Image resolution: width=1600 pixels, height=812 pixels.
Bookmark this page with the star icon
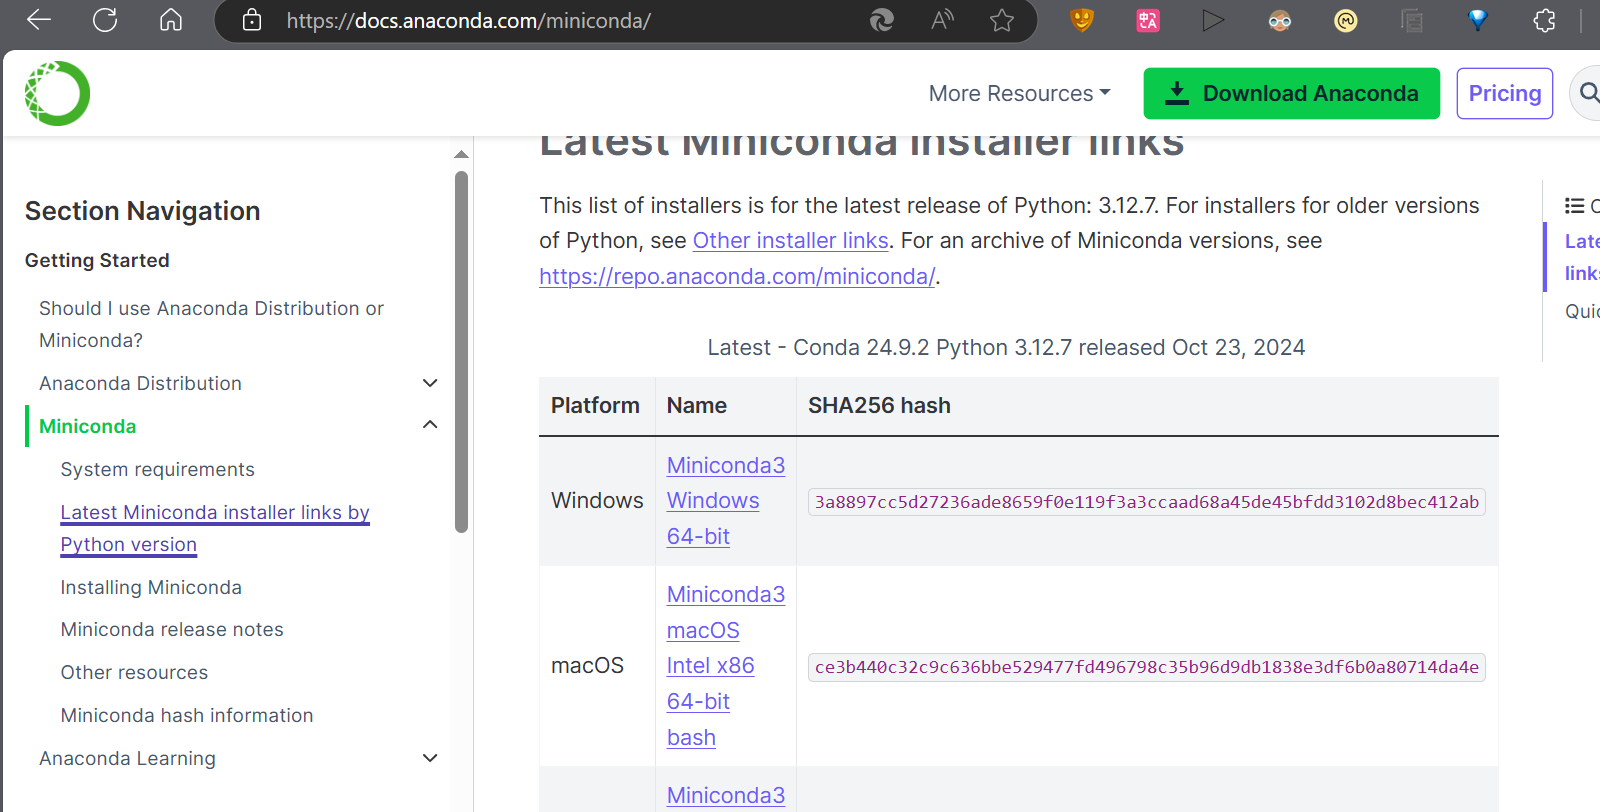click(1002, 20)
